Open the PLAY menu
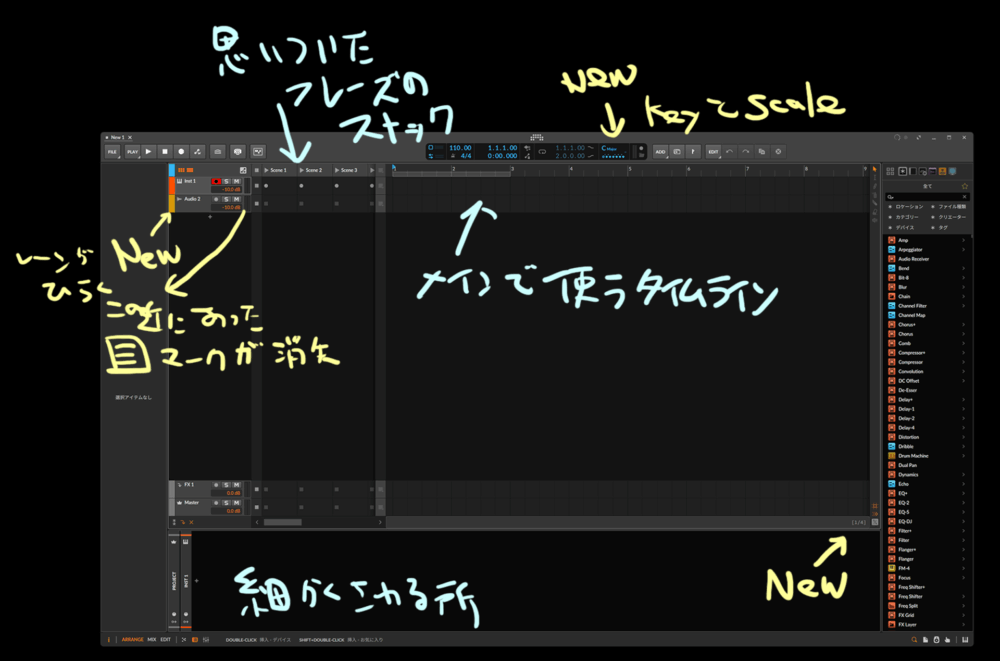 [132, 152]
